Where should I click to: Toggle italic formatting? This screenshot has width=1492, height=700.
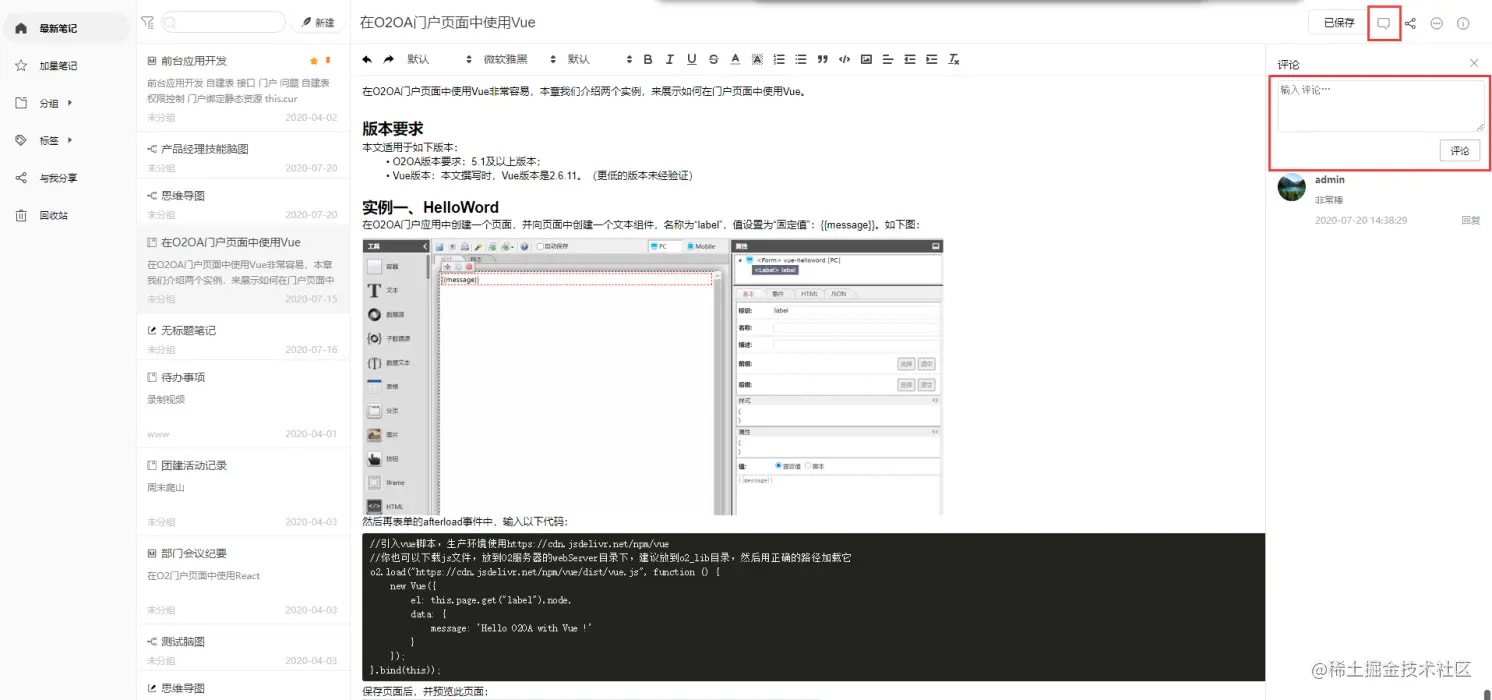(670, 59)
